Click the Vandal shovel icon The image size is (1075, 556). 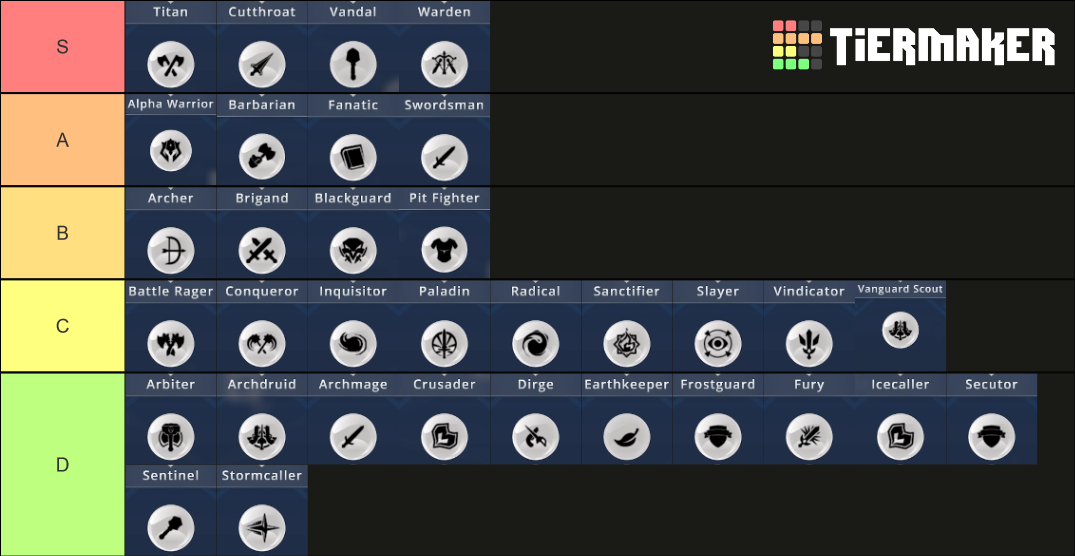click(353, 64)
